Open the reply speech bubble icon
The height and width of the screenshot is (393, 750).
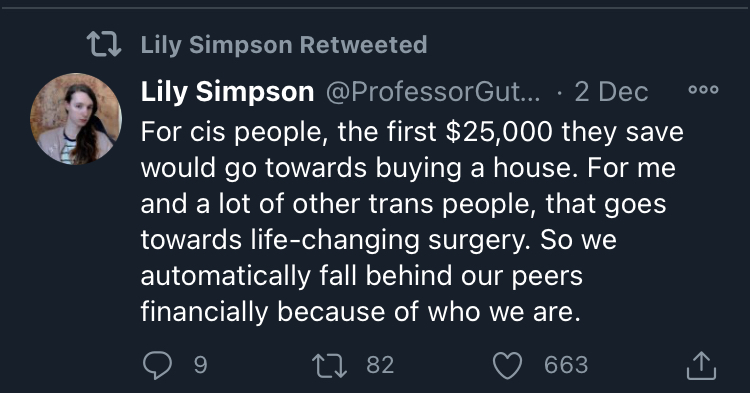pyautogui.click(x=157, y=365)
